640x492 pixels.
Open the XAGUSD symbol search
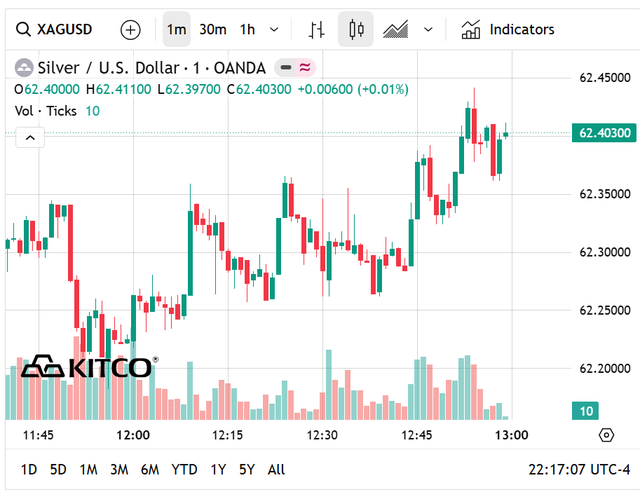tap(54, 29)
